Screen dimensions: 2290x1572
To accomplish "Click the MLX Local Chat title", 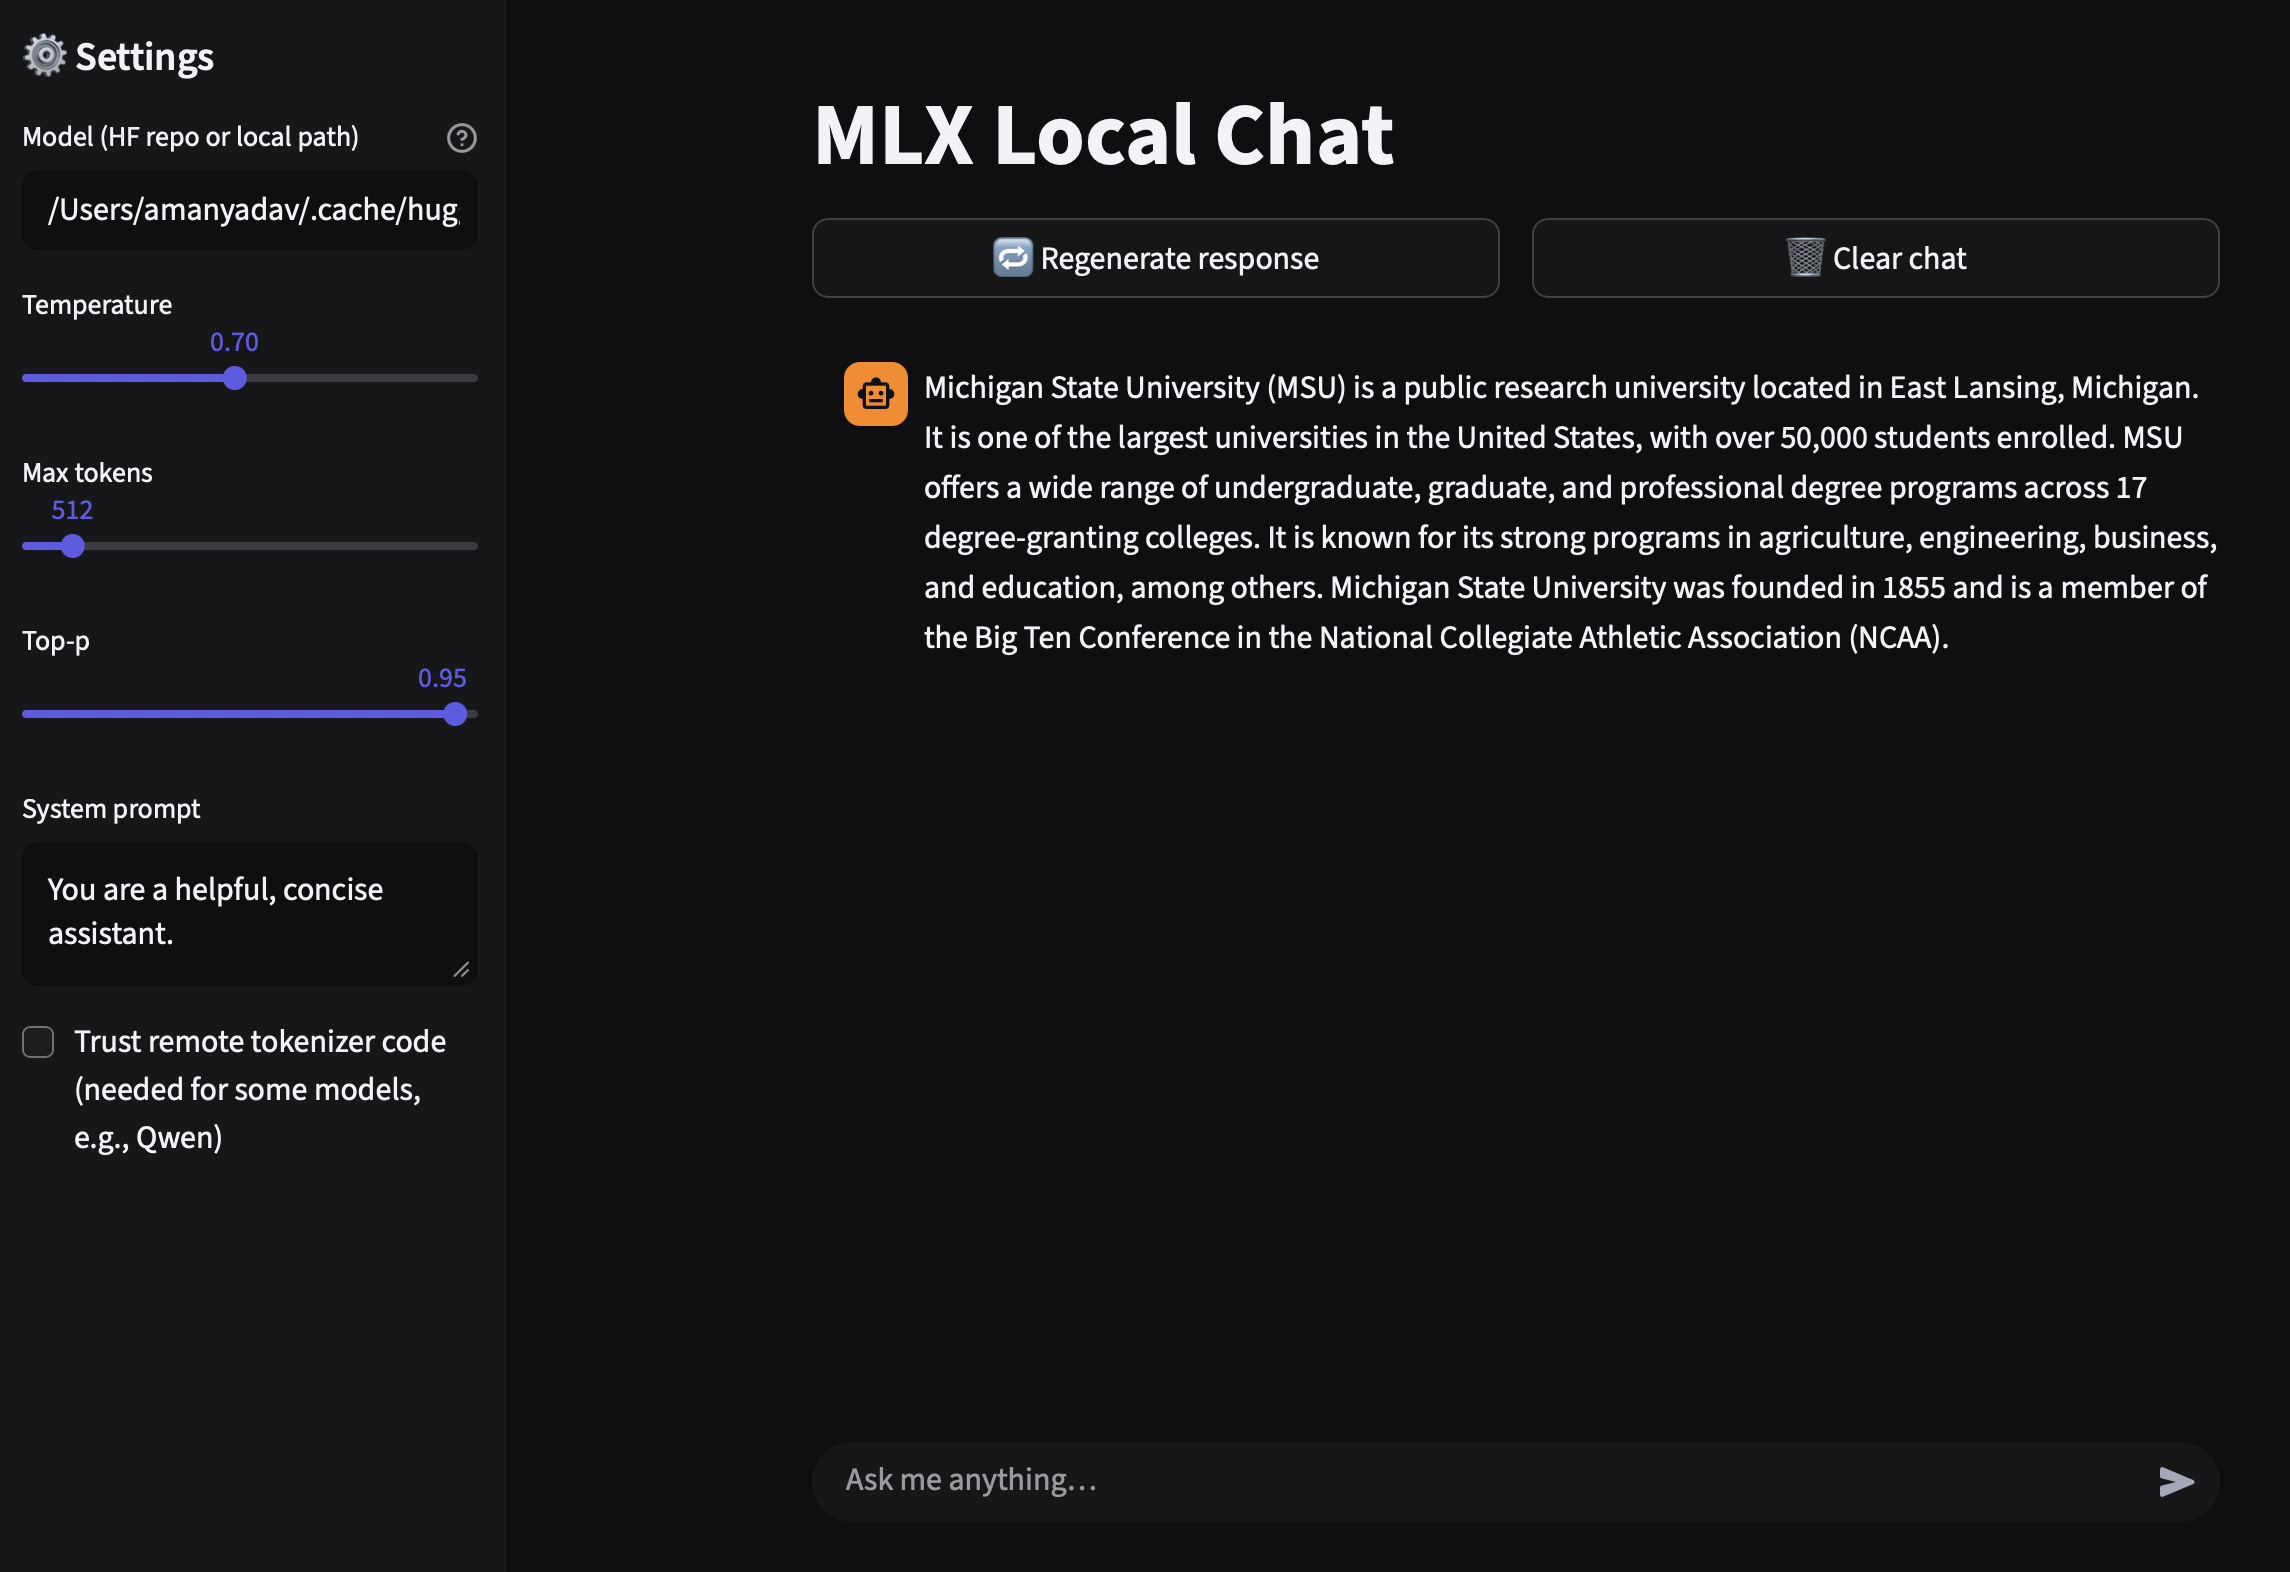I will click(1103, 135).
